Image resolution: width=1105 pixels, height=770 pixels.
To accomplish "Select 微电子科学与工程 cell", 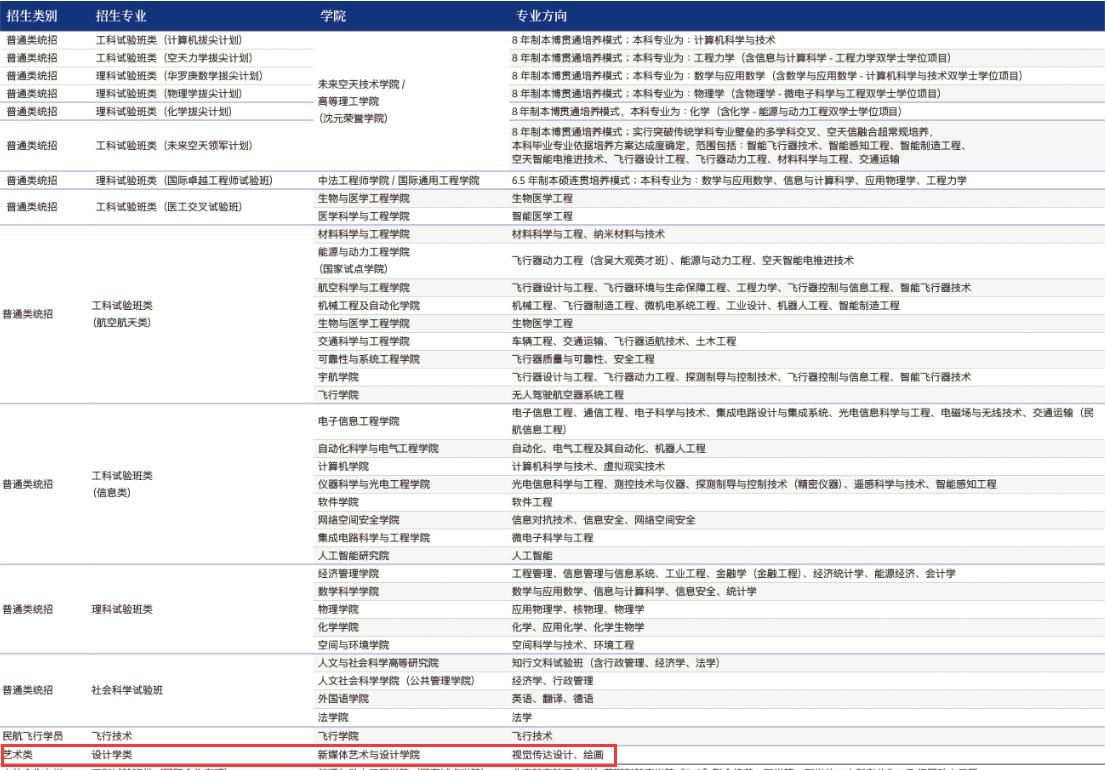I will (x=552, y=538).
